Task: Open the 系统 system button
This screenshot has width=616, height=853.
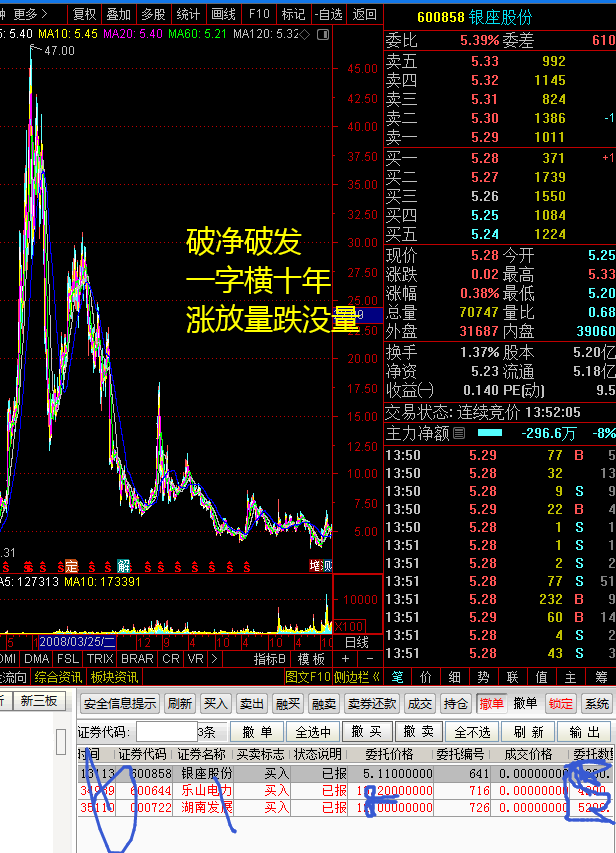Action: [x=597, y=704]
